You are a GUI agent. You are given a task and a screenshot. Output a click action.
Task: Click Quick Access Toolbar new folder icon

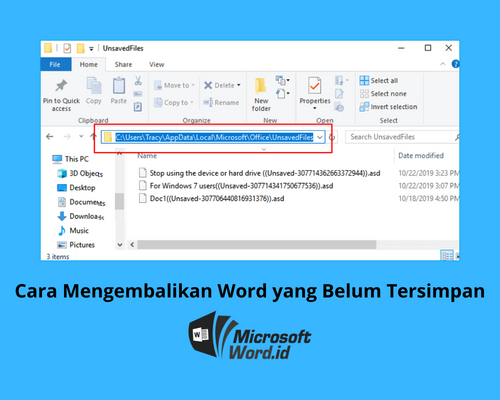coord(80,48)
